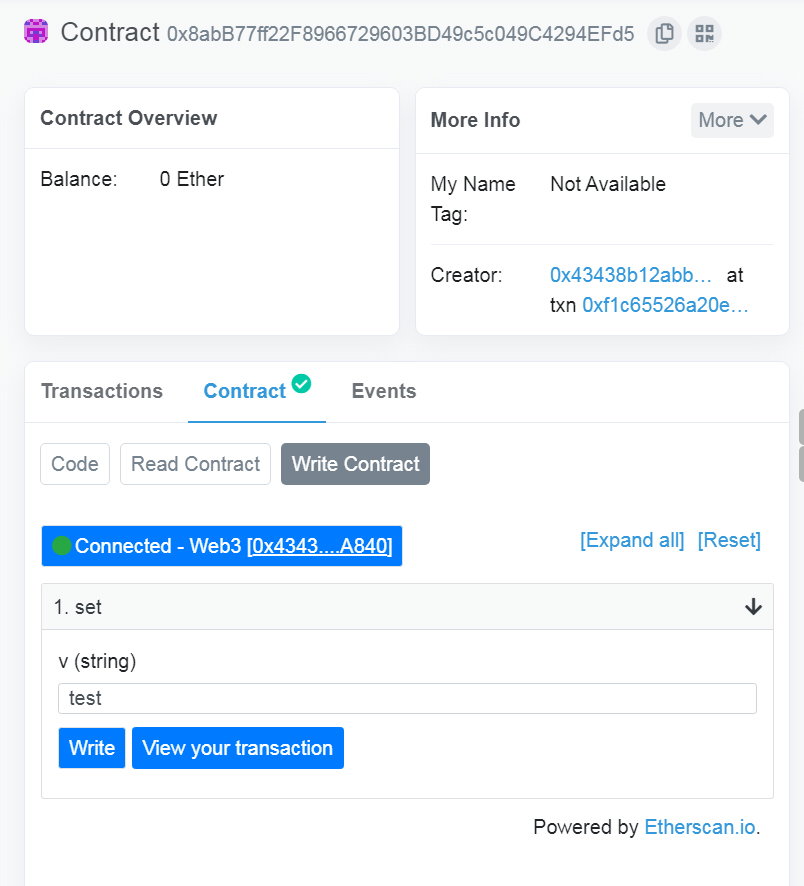Switch to Read Contract view
This screenshot has width=804, height=886.
point(195,464)
